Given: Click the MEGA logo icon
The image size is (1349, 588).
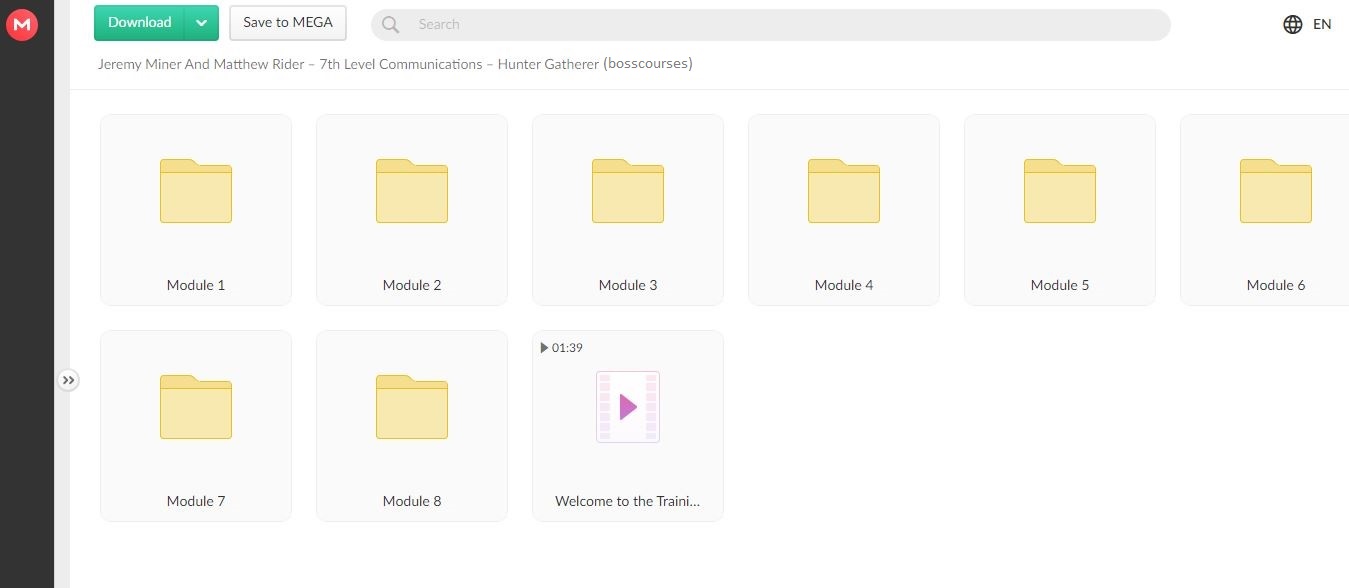Looking at the screenshot, I should coord(21,24).
